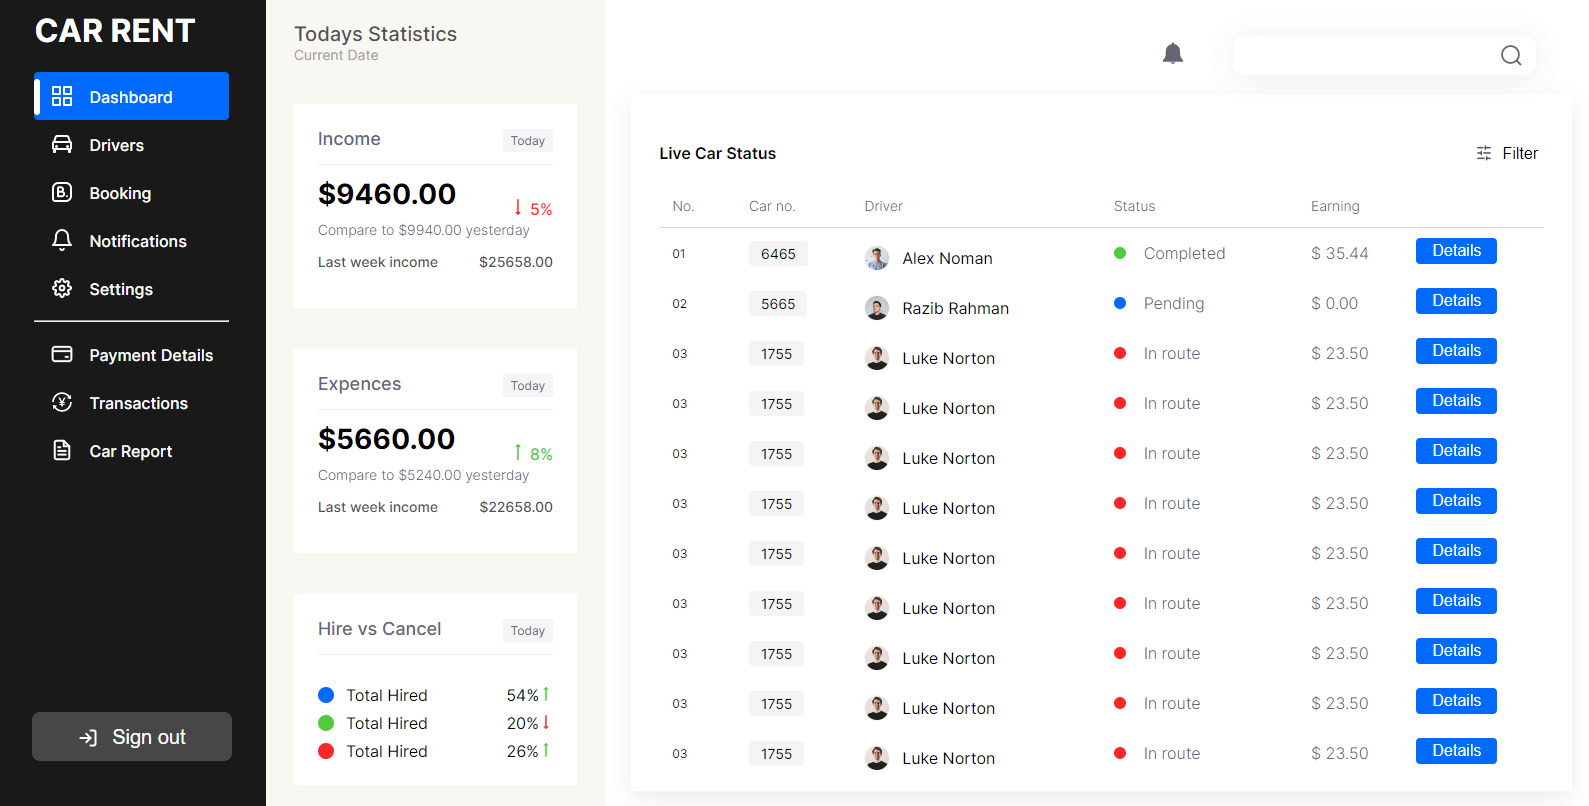Open Details for Razib Rahman's row
Viewport: 1589px width, 806px height.
tap(1456, 301)
